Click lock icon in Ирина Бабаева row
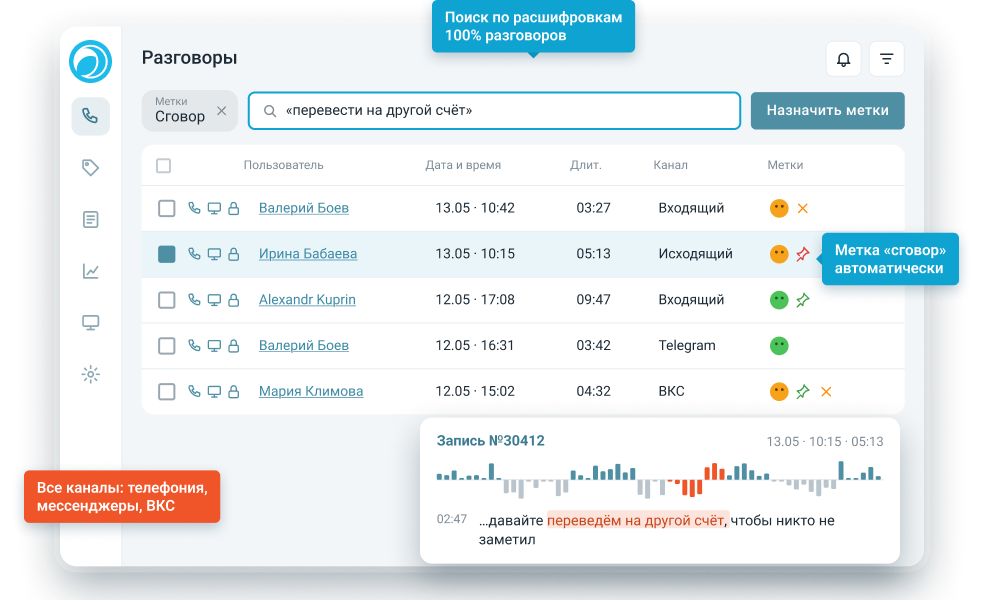The height and width of the screenshot is (600, 984). [x=233, y=254]
